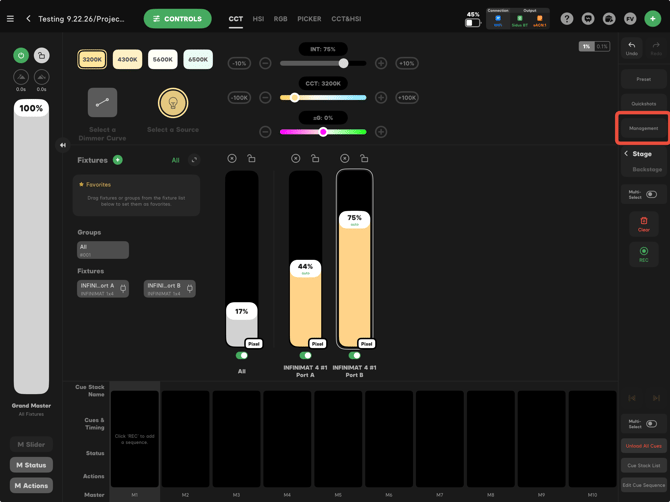This screenshot has height=502, width=670.
Task: Click the Select a Dimmer Curve icon
Action: coord(103,103)
